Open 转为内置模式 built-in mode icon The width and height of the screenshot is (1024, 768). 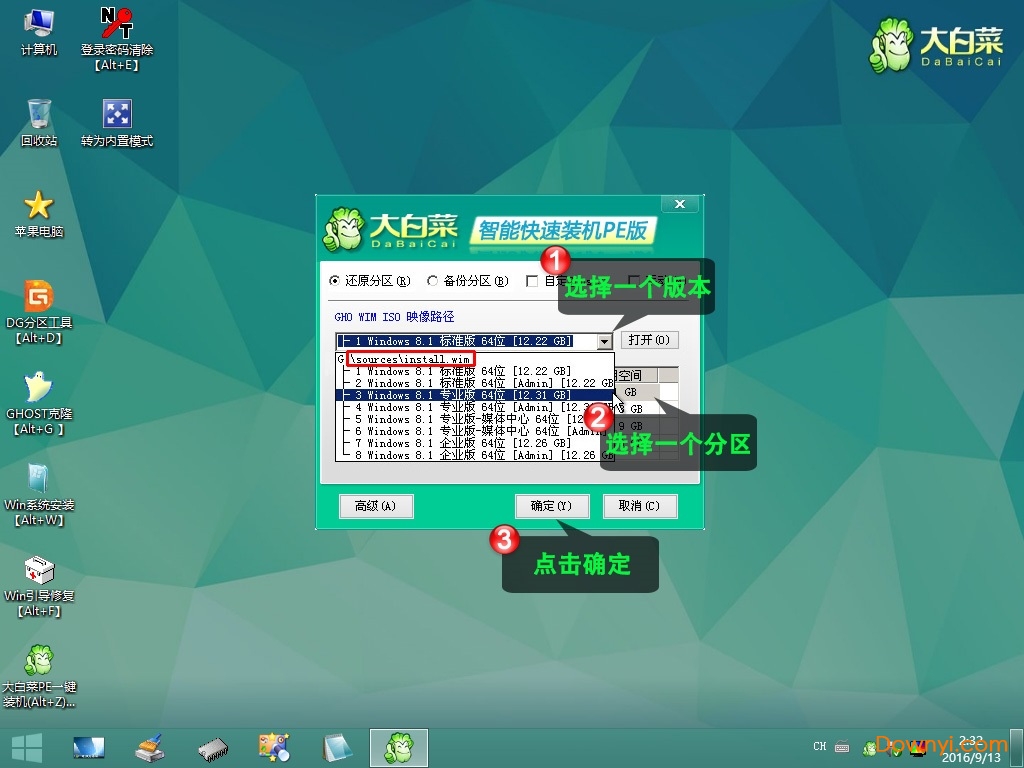coord(118,112)
